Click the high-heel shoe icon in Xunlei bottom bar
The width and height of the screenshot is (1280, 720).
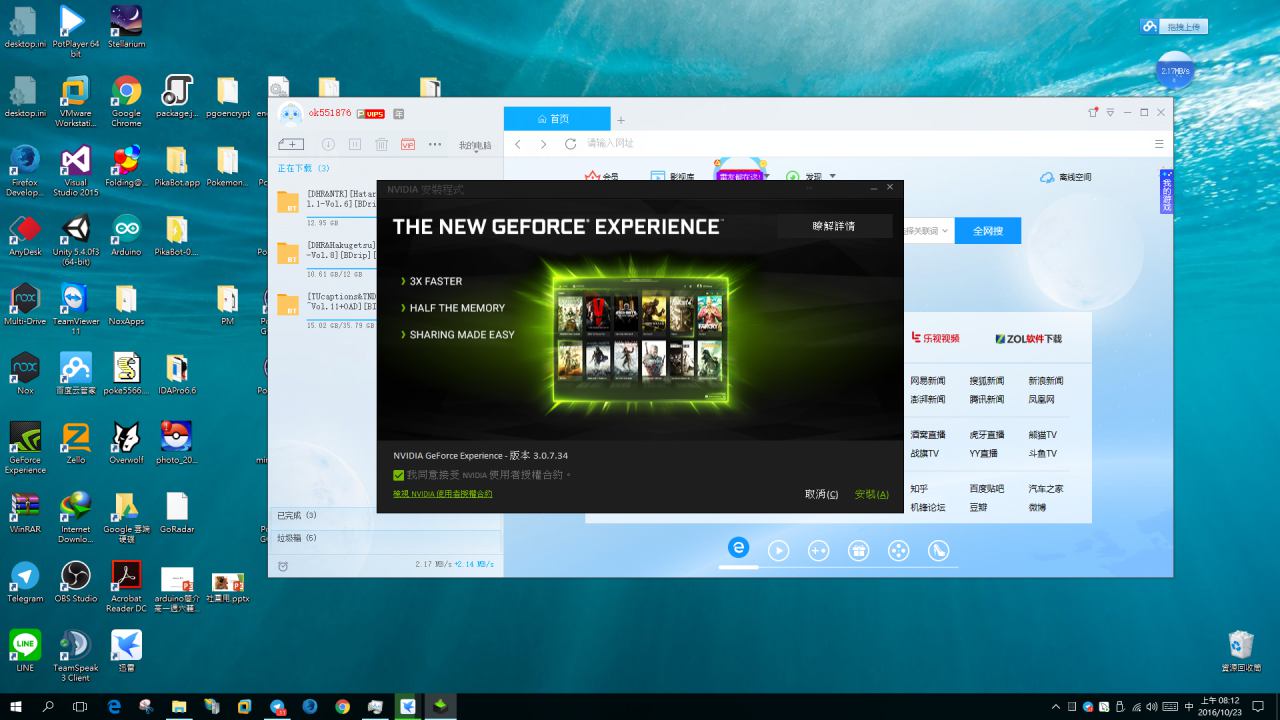pos(938,550)
